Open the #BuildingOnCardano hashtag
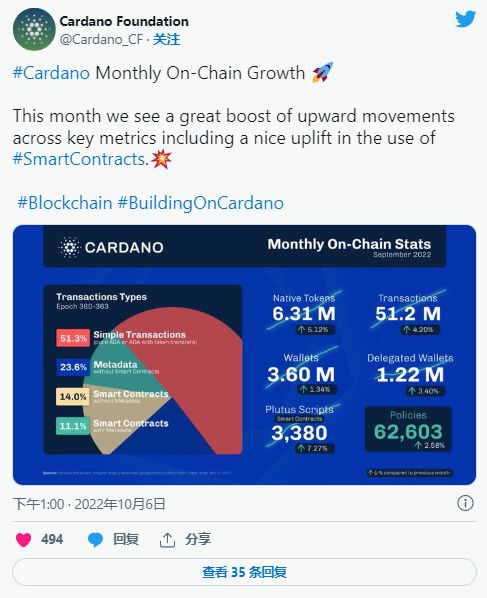 pos(201,203)
